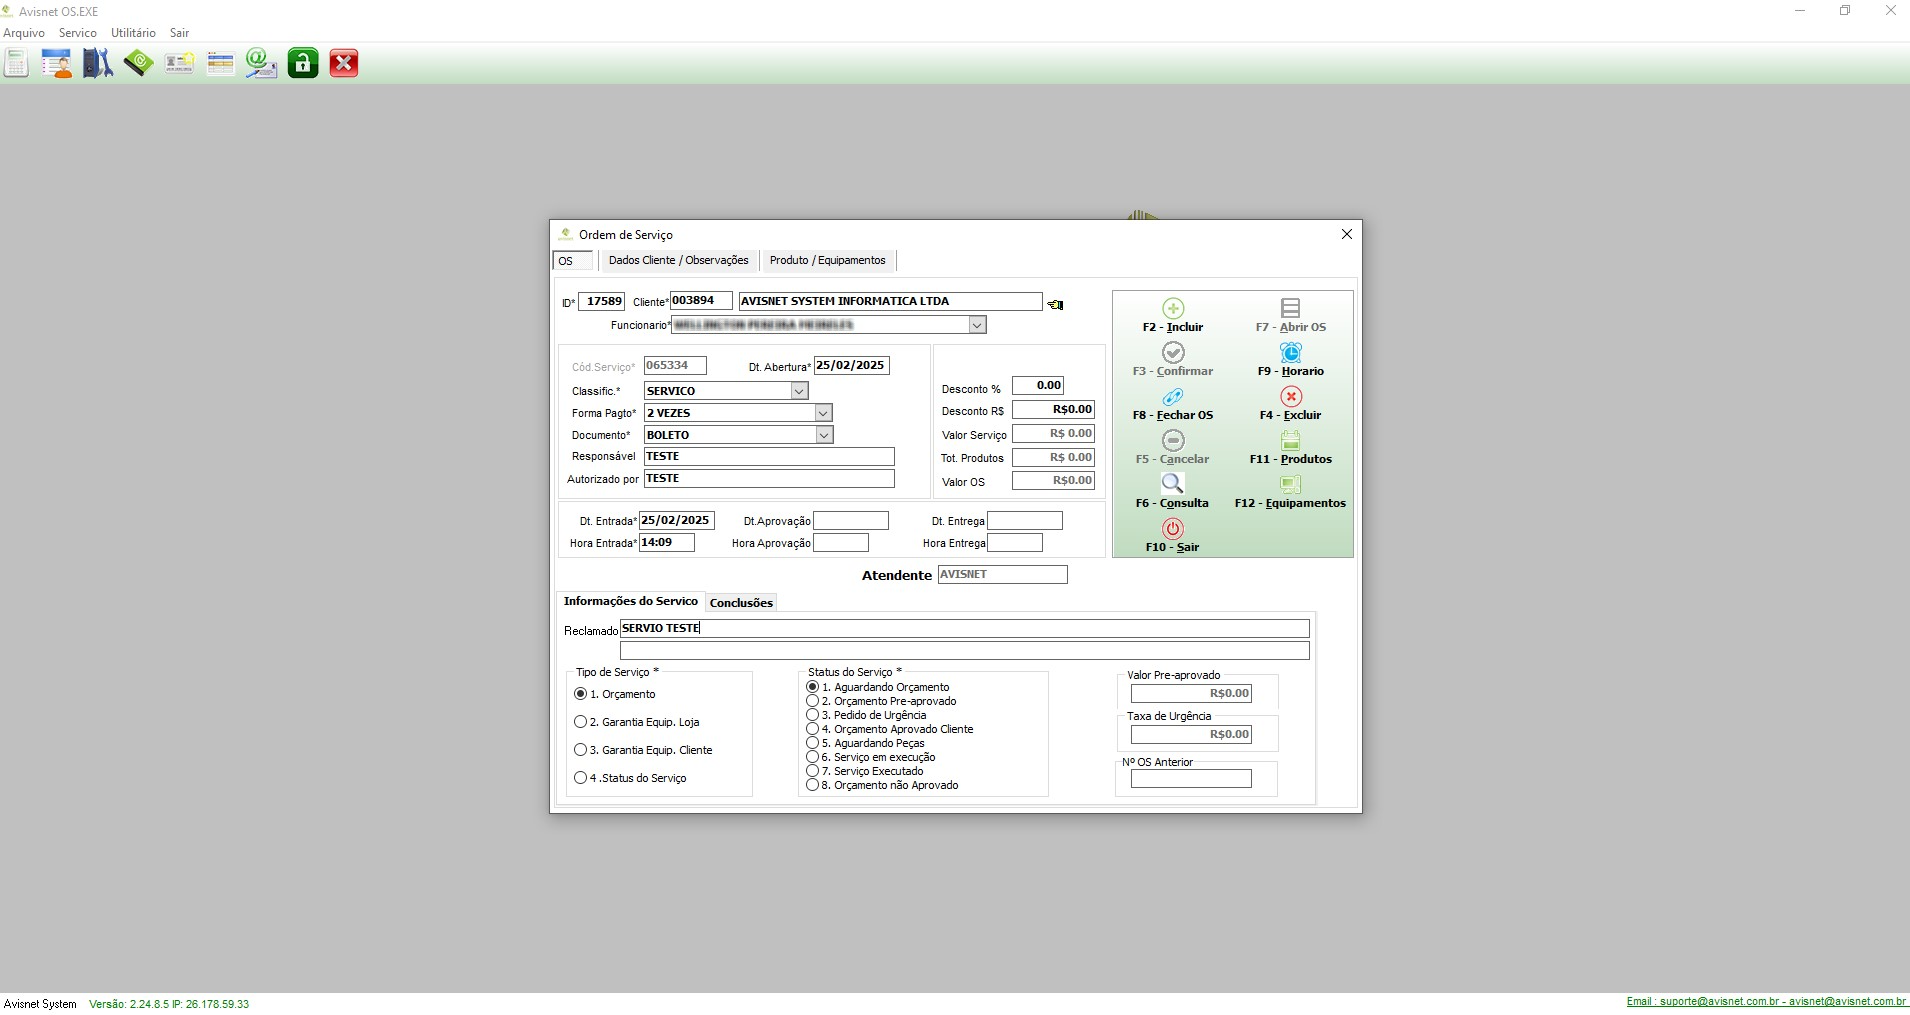Open the email envelope toolbar icon

pyautogui.click(x=261, y=64)
